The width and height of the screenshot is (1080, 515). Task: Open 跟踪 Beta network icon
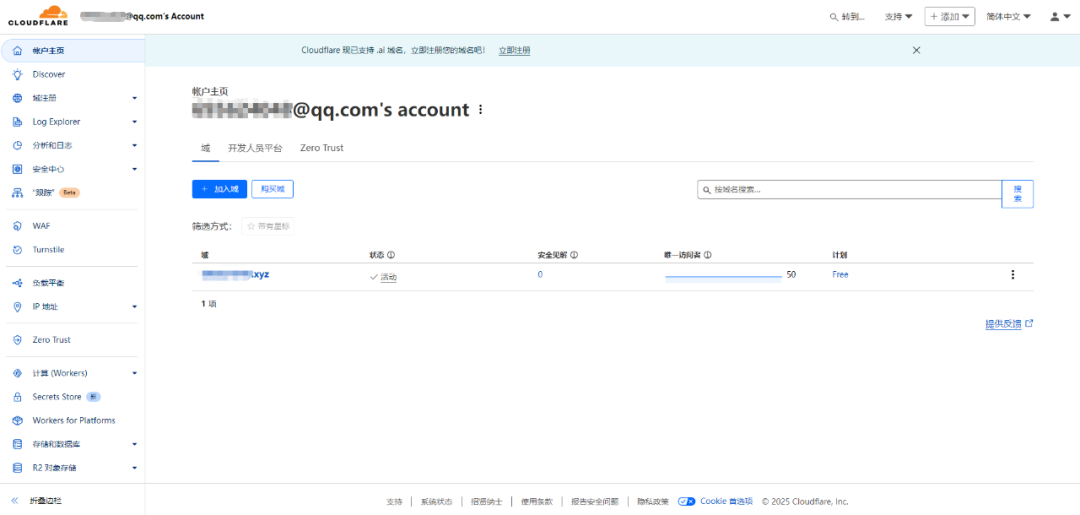pos(18,193)
